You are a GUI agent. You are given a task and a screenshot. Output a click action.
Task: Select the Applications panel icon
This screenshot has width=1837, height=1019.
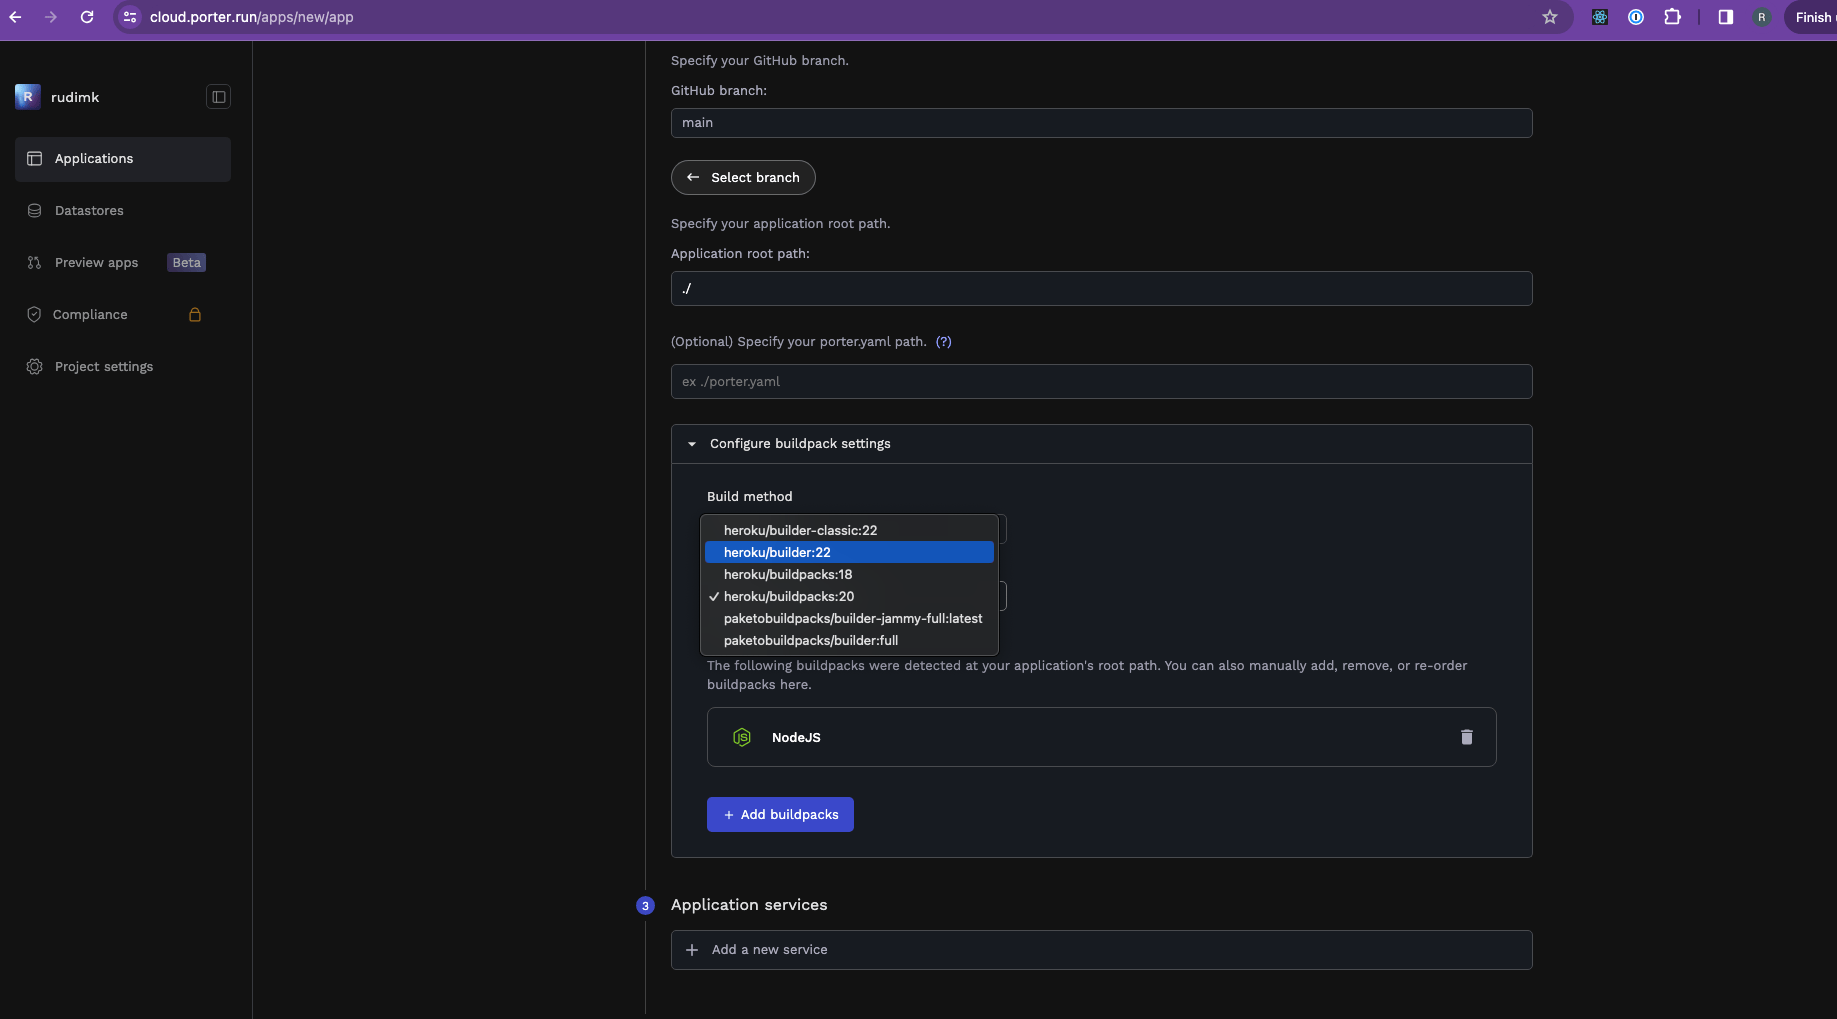tap(34, 158)
